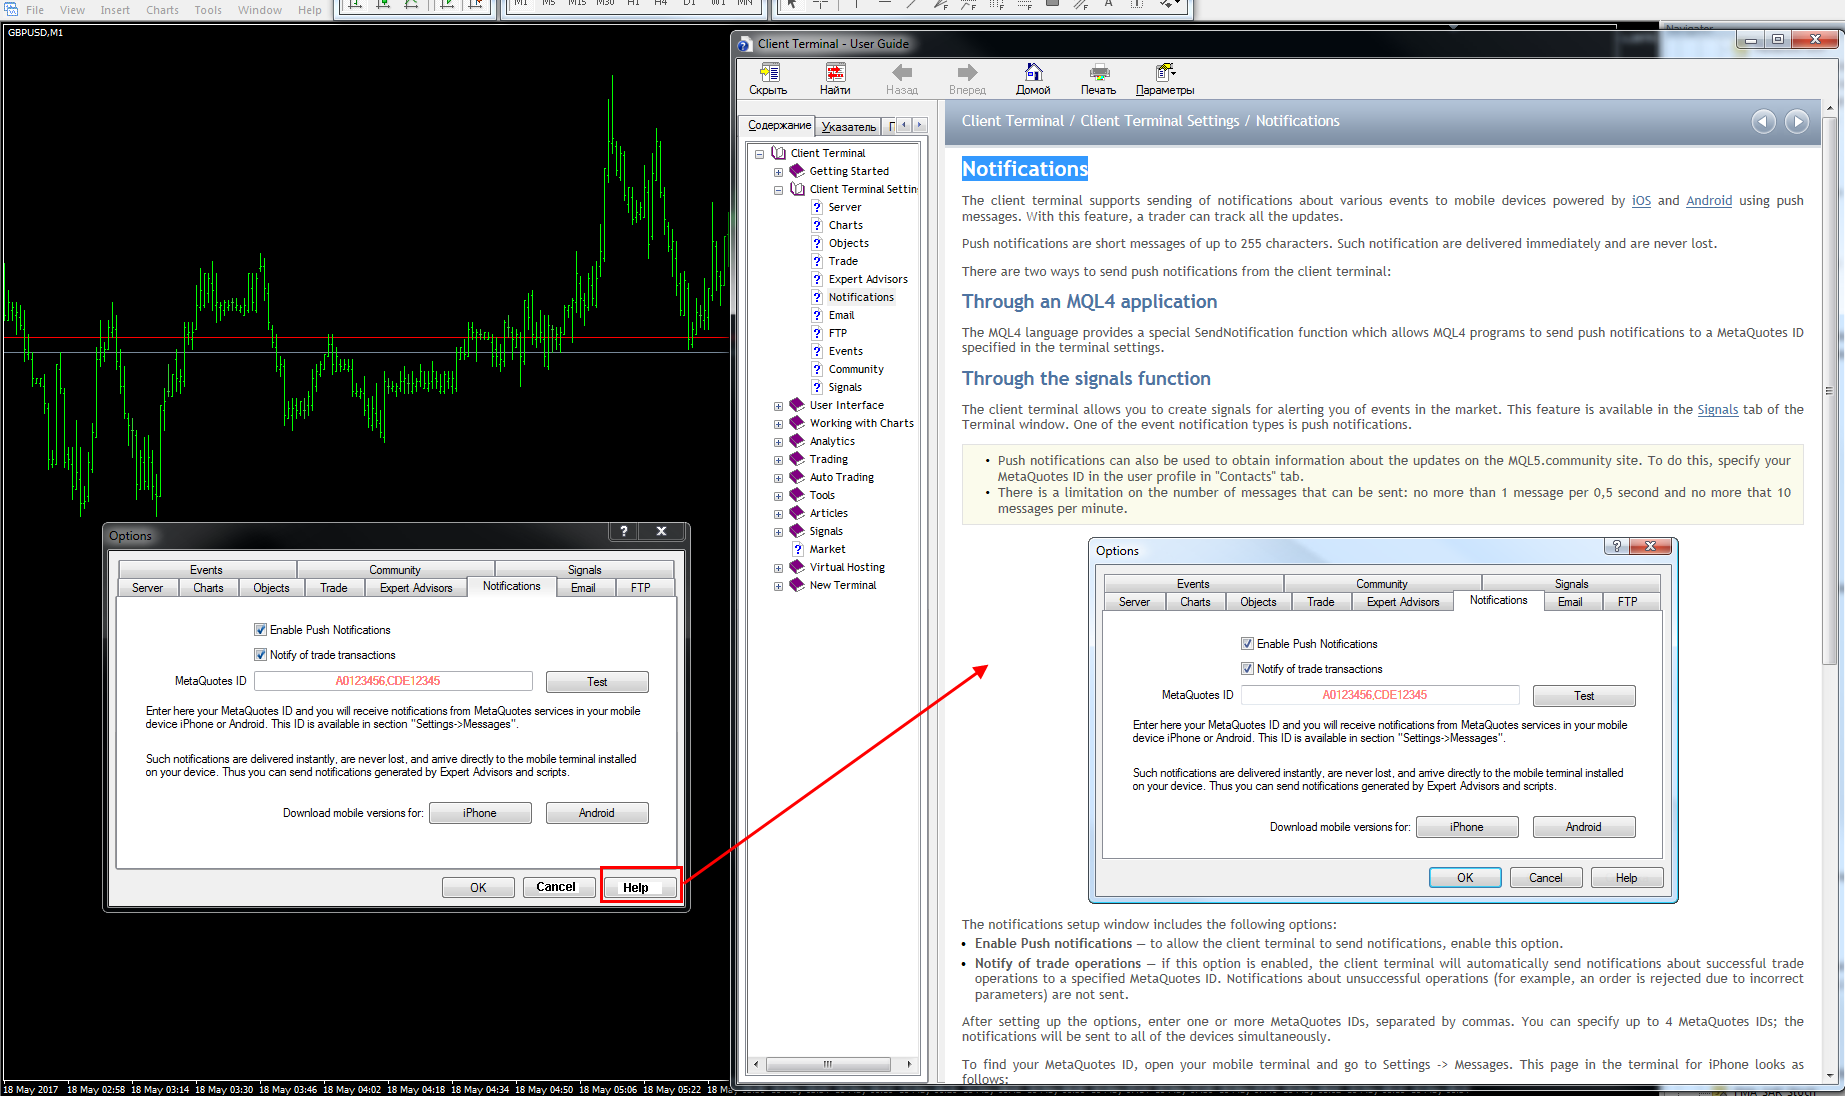Open the Insert menu in the main menu bar
The image size is (1845, 1096).
[115, 10]
